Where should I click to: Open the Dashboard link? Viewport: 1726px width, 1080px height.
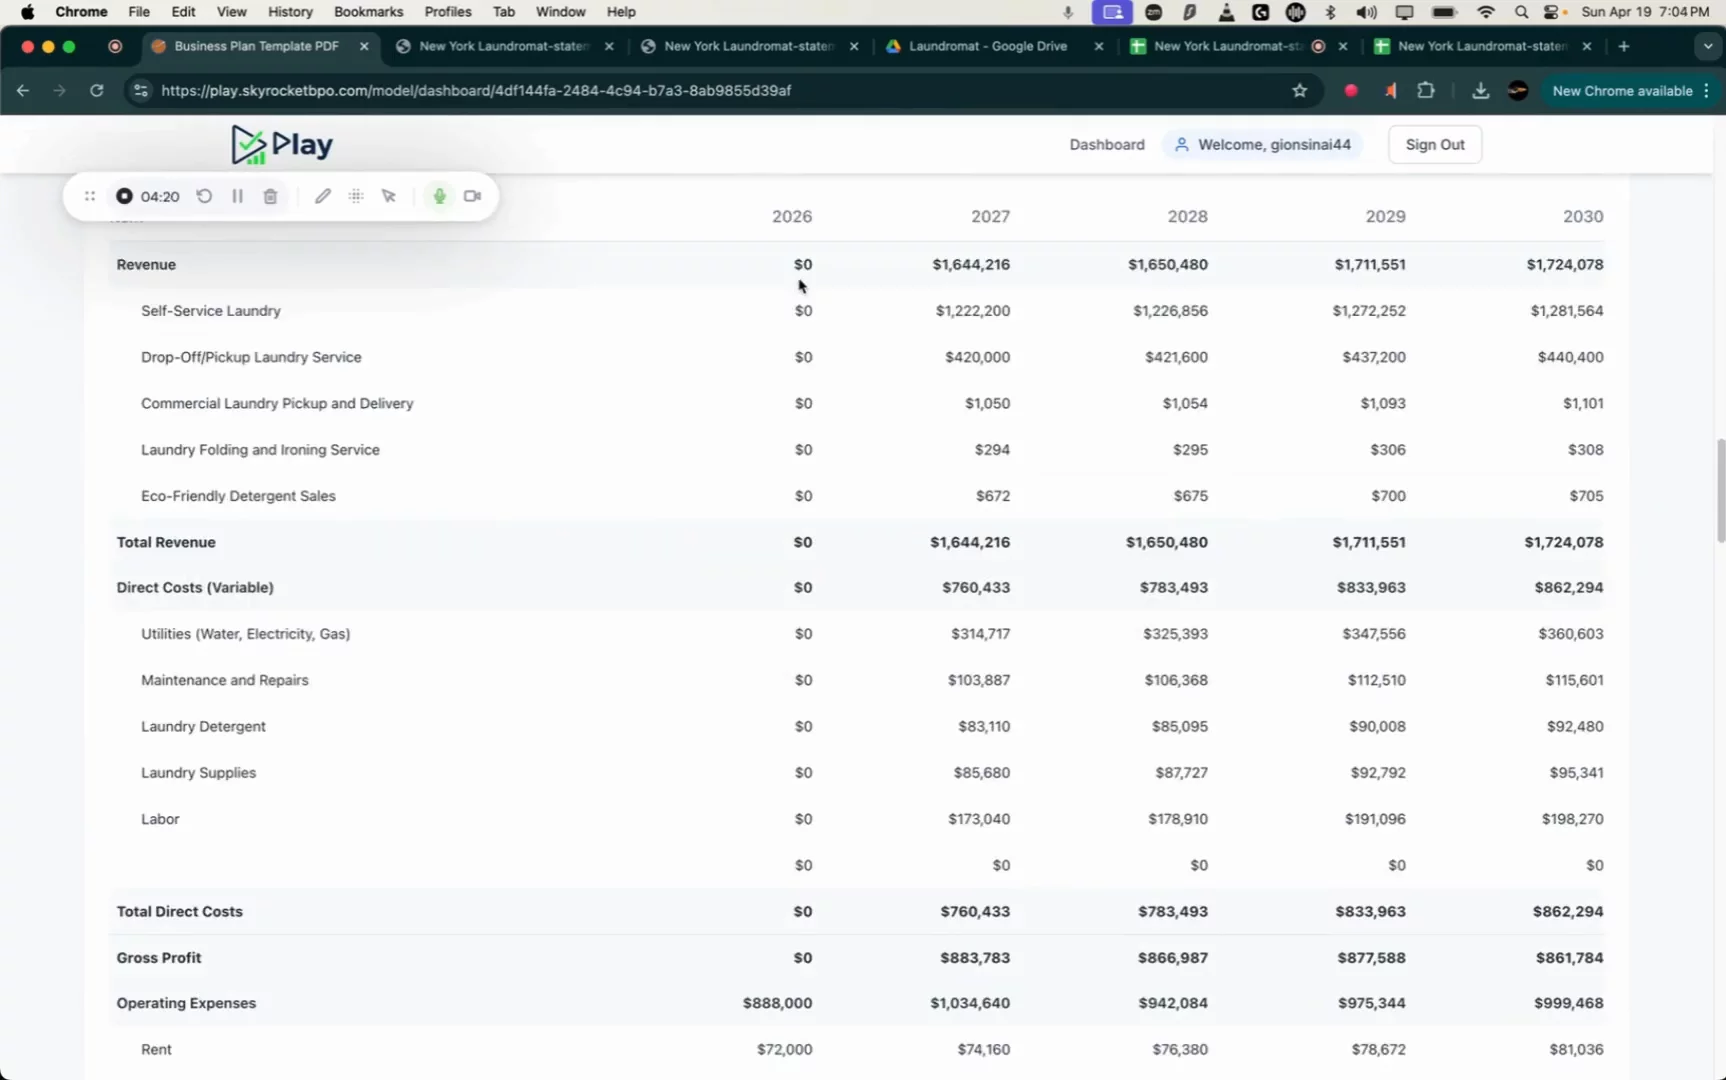(1107, 144)
